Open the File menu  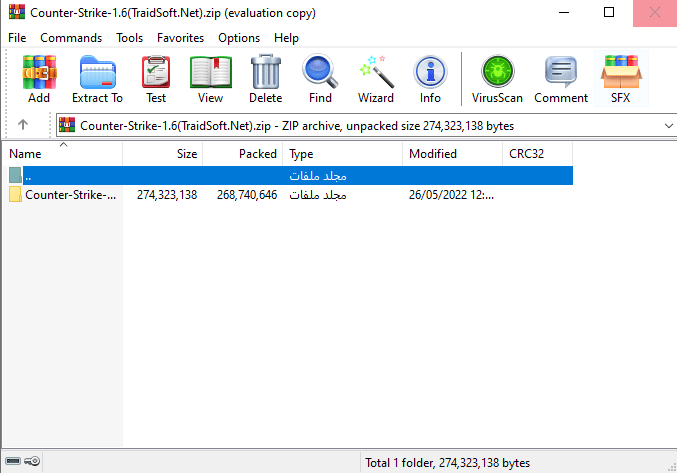click(x=17, y=38)
